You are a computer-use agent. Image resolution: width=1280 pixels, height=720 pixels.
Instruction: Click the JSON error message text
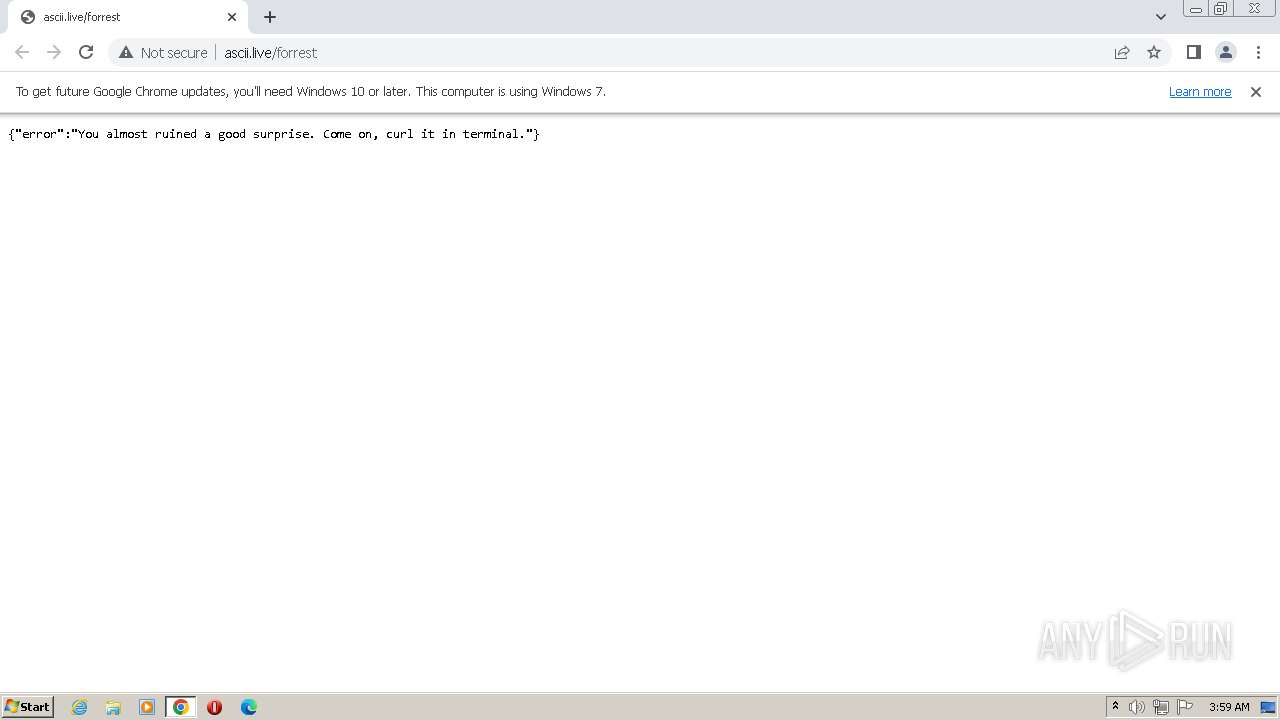click(274, 134)
